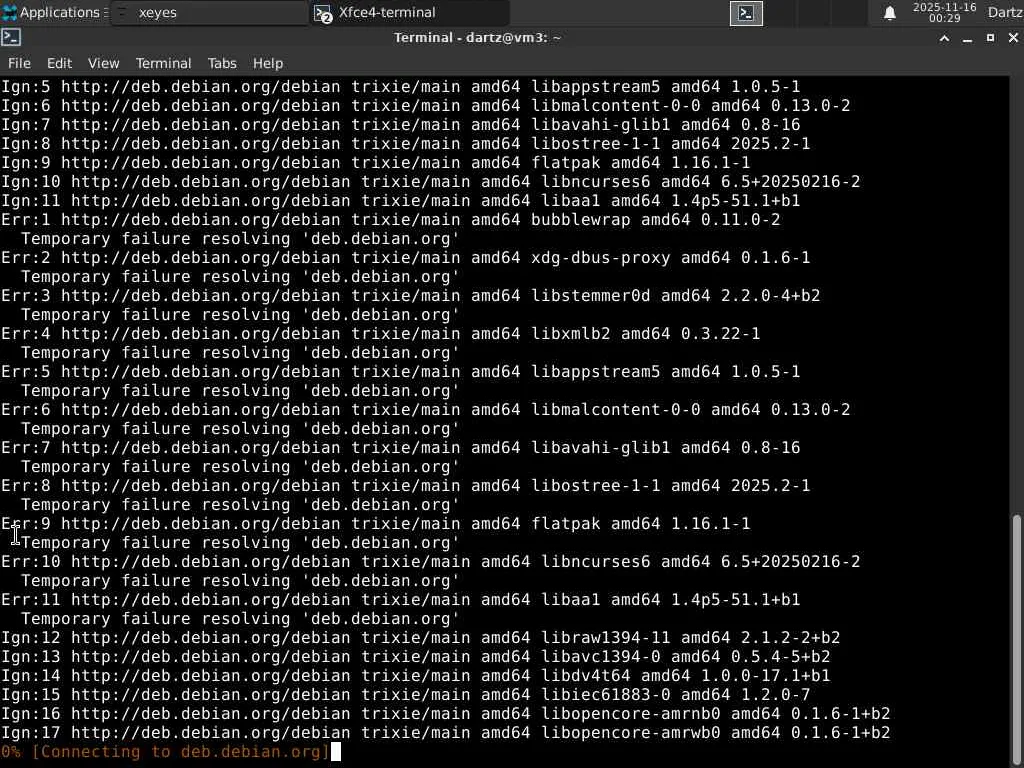The width and height of the screenshot is (1024, 768).
Task: Click the 'Ign:10' libncurses6 line
Action: click(x=431, y=181)
